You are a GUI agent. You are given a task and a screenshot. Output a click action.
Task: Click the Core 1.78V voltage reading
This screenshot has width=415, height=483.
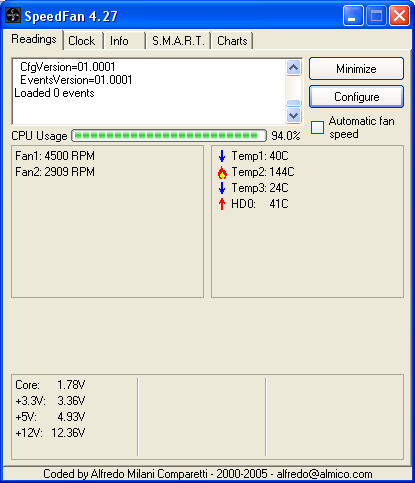click(50, 385)
